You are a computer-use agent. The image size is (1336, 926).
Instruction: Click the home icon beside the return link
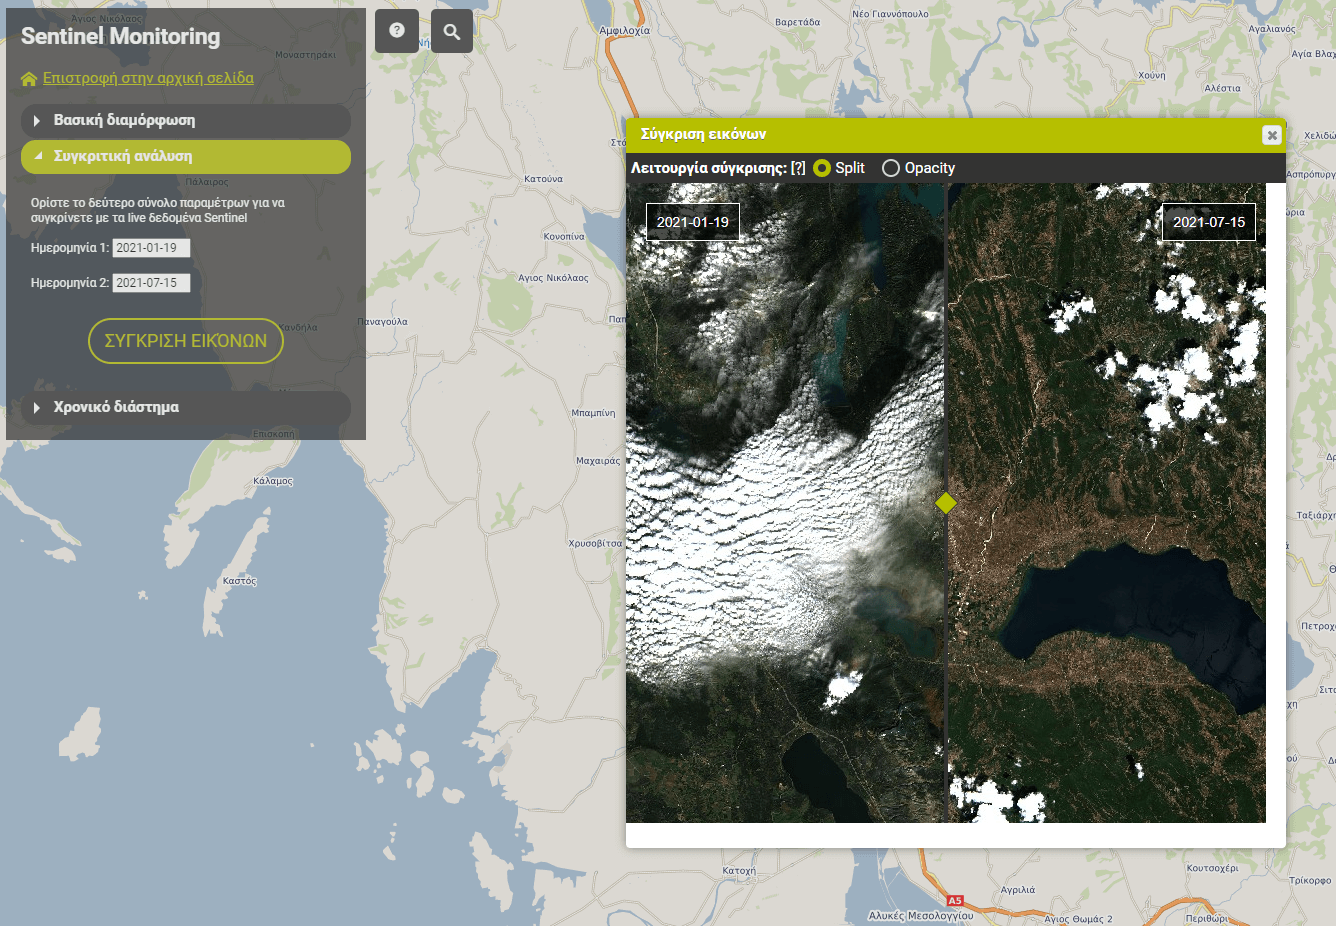click(x=29, y=79)
